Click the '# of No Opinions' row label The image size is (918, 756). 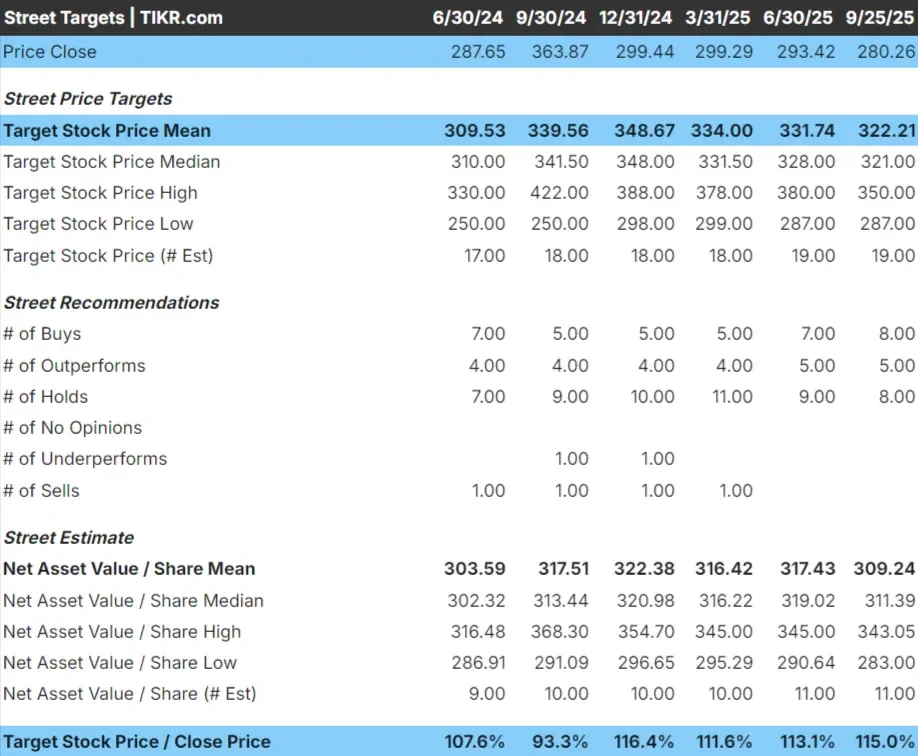pyautogui.click(x=73, y=427)
